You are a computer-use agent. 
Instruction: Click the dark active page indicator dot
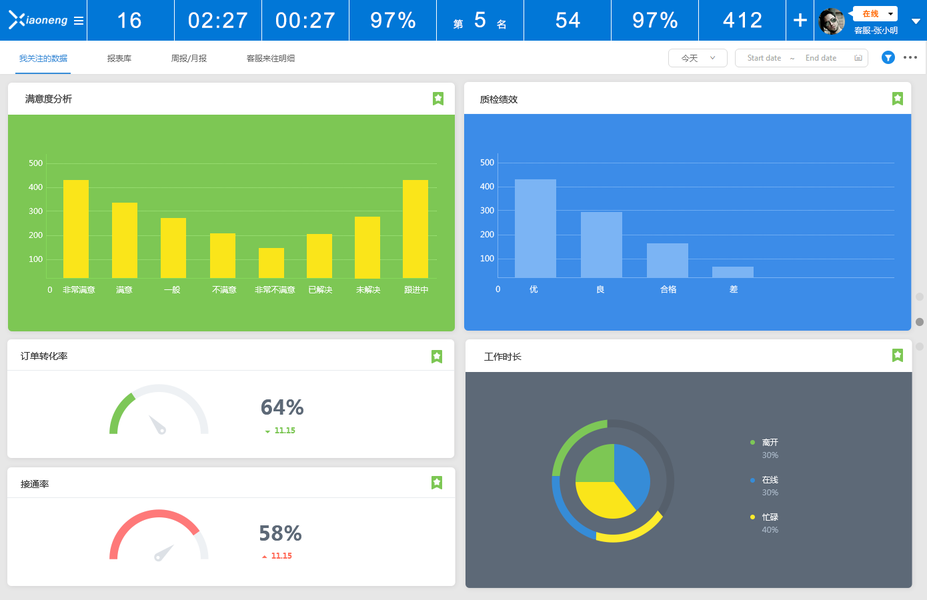click(919, 322)
